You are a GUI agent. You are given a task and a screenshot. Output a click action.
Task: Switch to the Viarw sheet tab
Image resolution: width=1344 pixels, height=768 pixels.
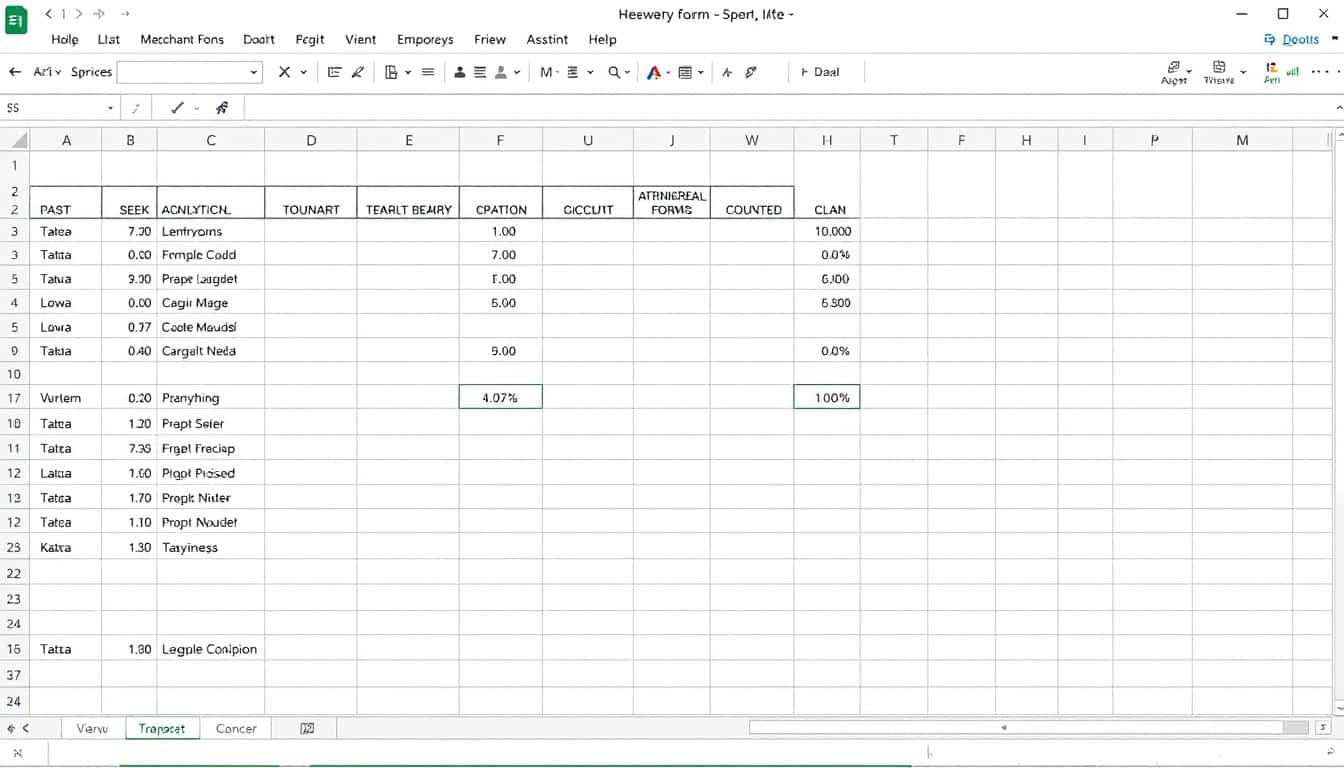tap(92, 728)
